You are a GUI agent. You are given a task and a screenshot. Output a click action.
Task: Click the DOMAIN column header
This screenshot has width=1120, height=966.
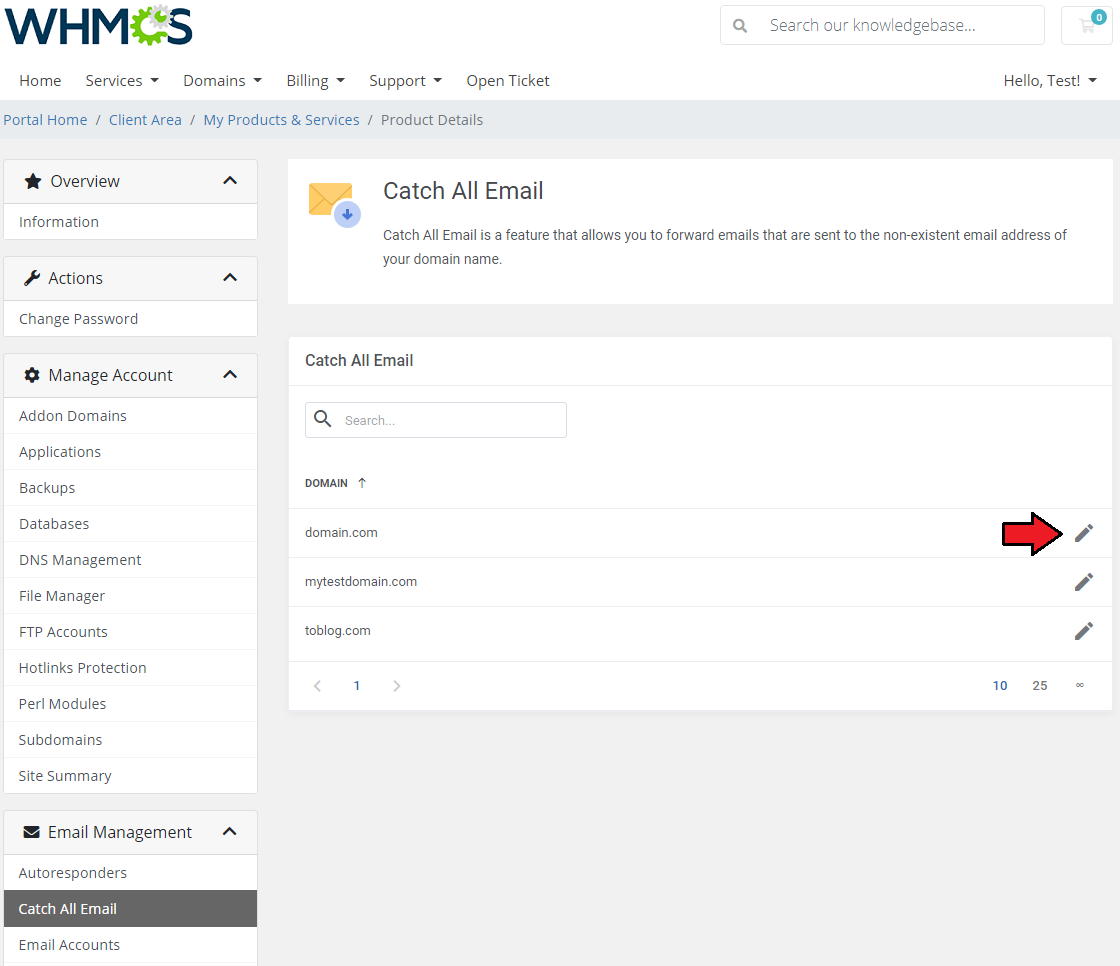pos(326,484)
